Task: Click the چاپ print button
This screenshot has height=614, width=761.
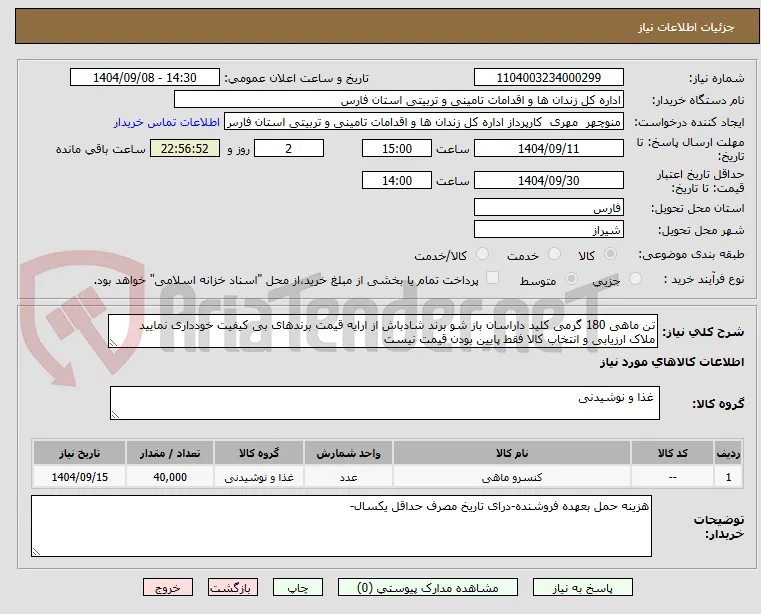Action: tap(298, 587)
